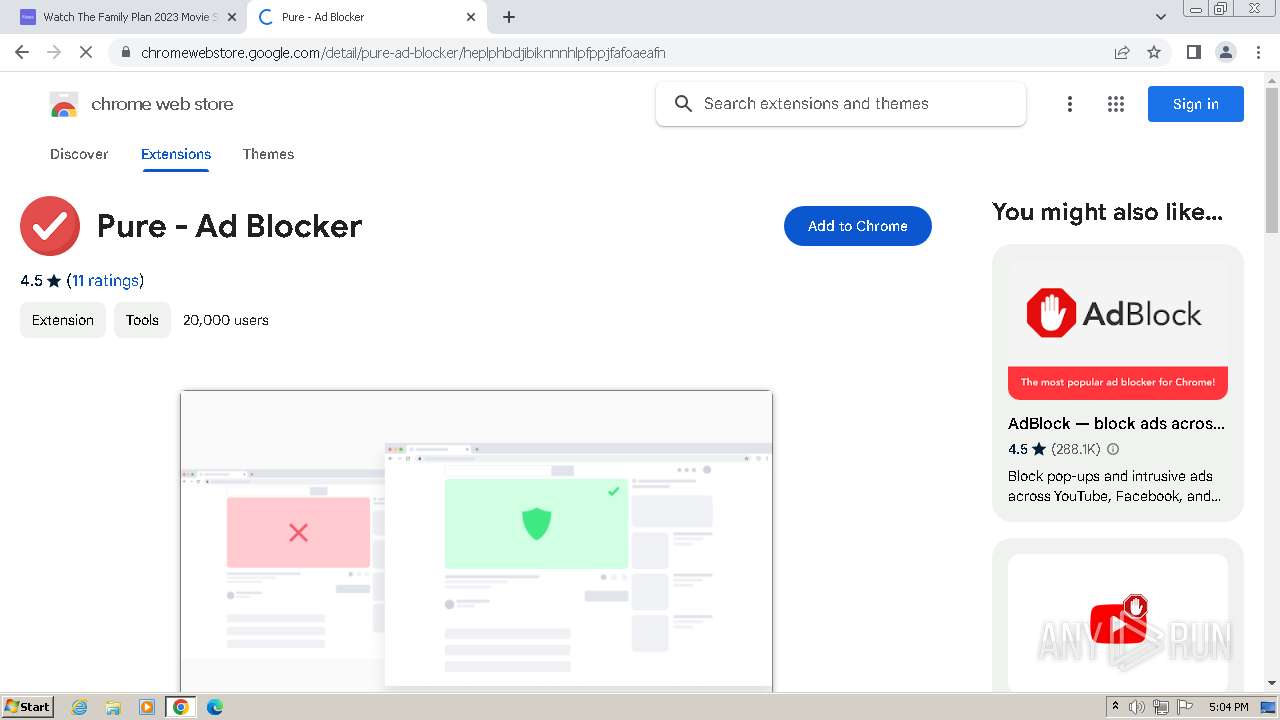Click the search magnifier icon
1280x720 pixels.
(x=683, y=104)
